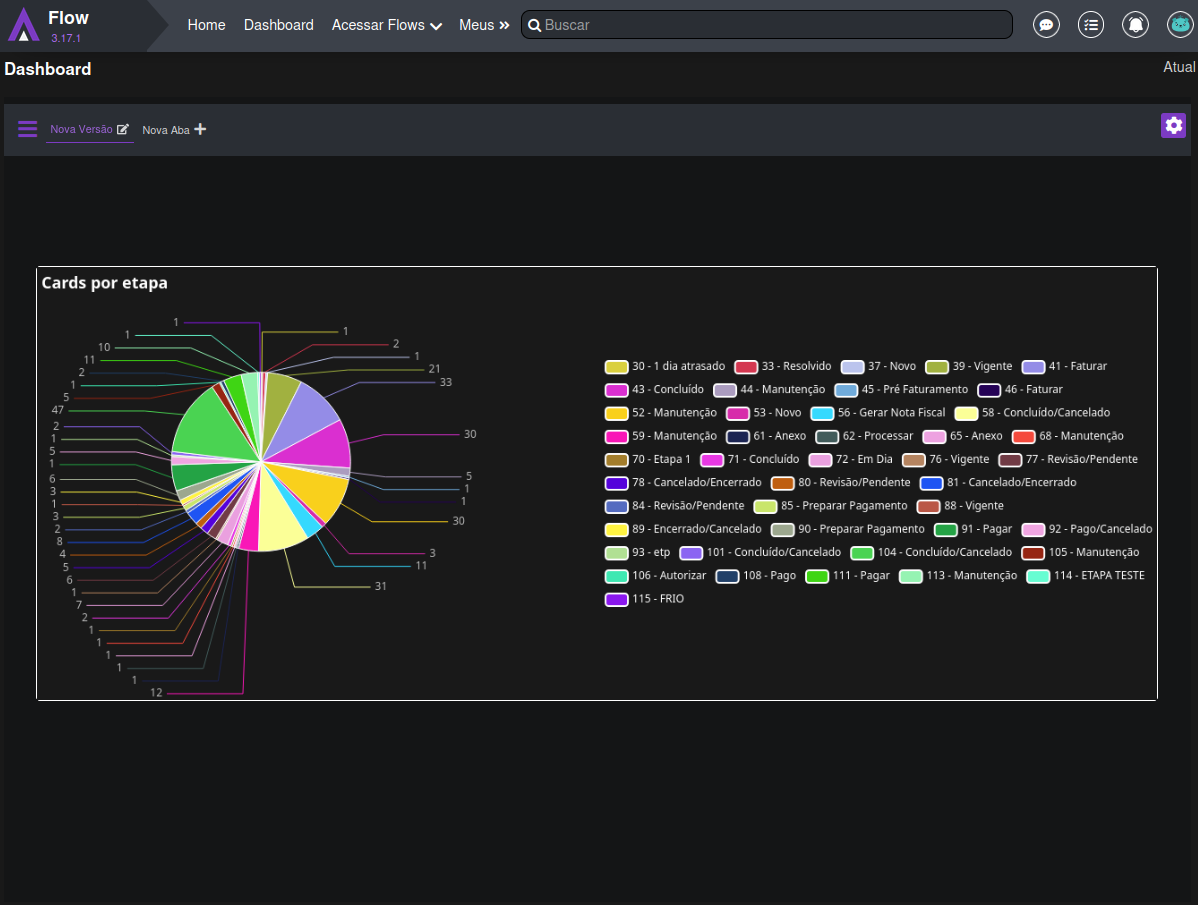Viewport: 1198px width, 905px height.
Task: Click the '115 - FRIO' purple color swatch
Action: coord(616,599)
